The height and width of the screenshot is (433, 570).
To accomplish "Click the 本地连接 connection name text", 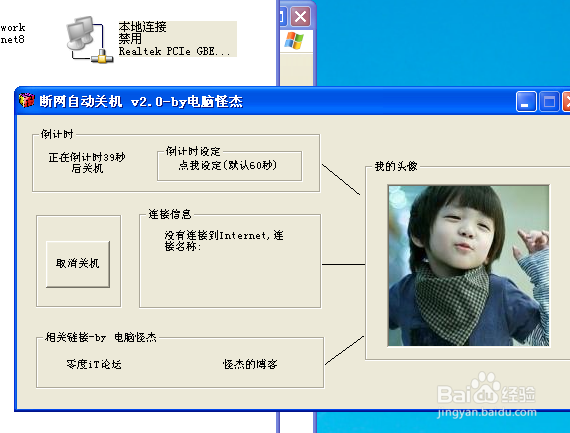I will click(x=142, y=27).
